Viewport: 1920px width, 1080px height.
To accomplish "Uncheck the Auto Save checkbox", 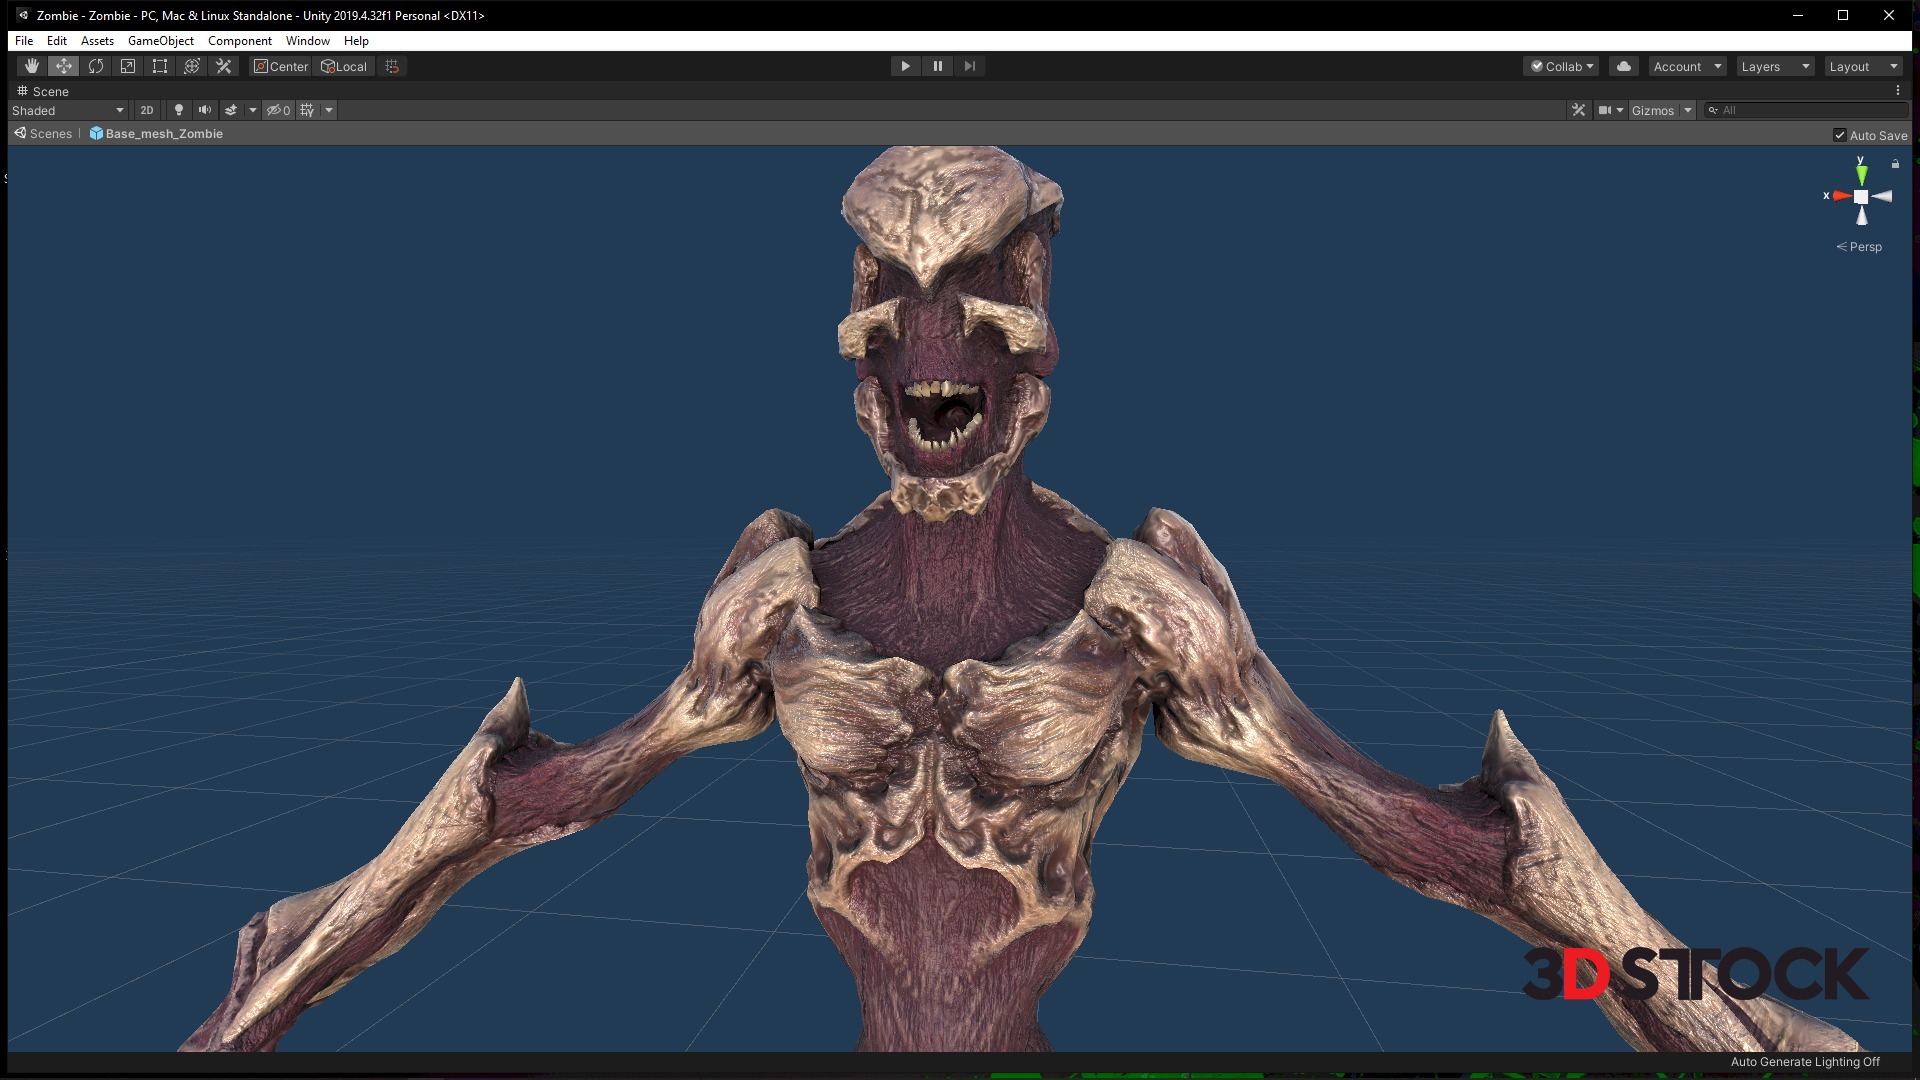I will coord(1840,135).
